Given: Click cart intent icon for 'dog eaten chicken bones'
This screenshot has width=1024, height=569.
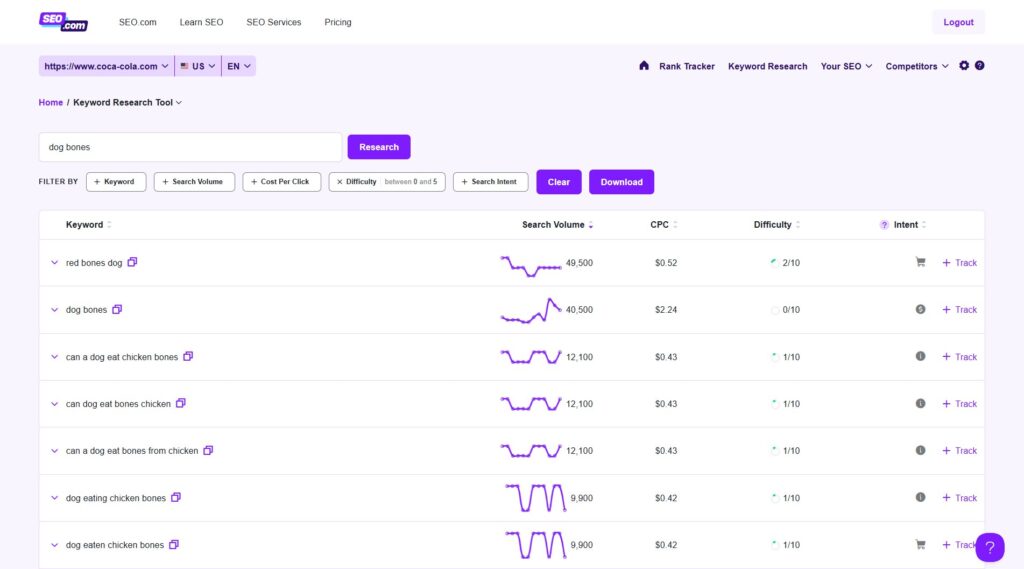Looking at the screenshot, I should coord(920,544).
